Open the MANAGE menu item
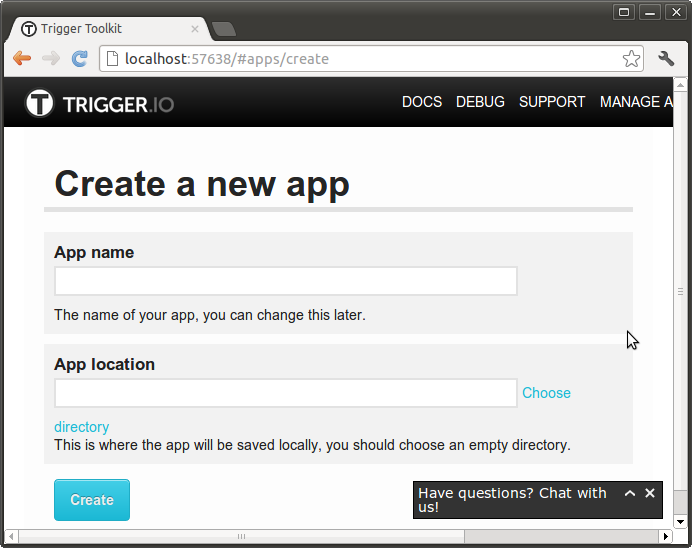This screenshot has height=548, width=692. coord(636,102)
